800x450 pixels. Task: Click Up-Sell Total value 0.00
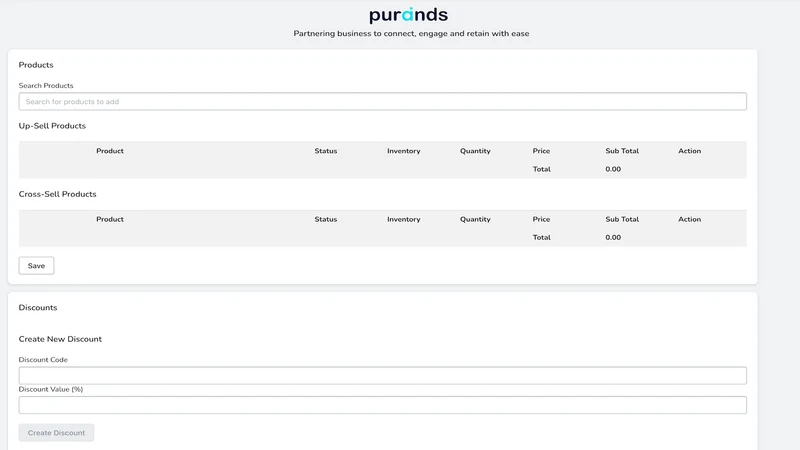(613, 169)
